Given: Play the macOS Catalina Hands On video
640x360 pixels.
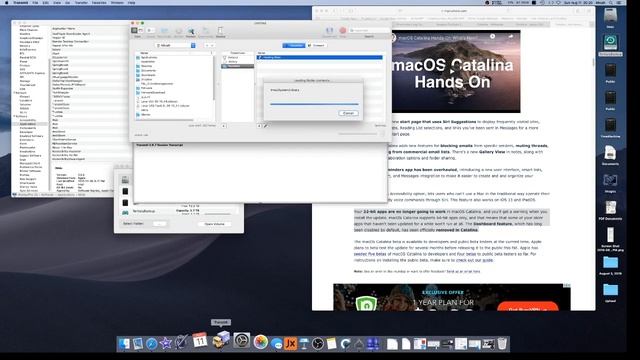Looking at the screenshot, I should [x=452, y=71].
